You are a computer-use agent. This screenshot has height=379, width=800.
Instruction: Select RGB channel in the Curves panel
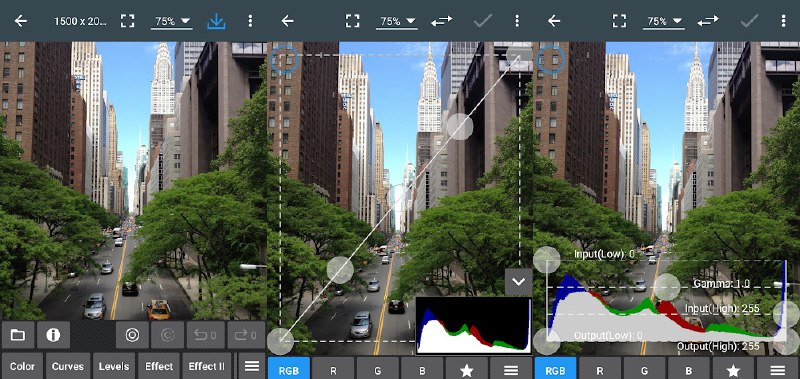tap(288, 371)
